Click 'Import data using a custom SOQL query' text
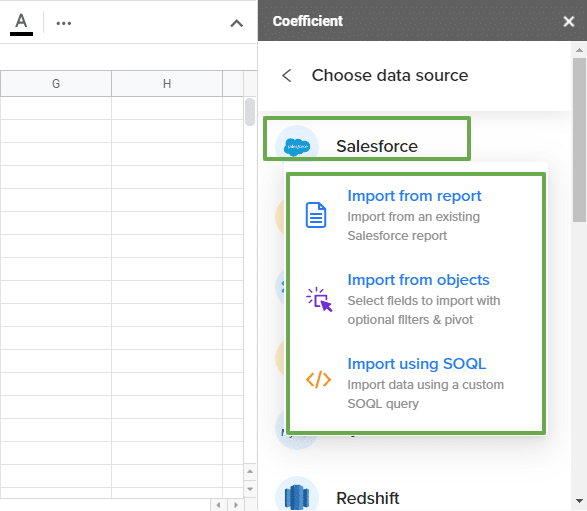This screenshot has height=511, width=587. [x=425, y=394]
